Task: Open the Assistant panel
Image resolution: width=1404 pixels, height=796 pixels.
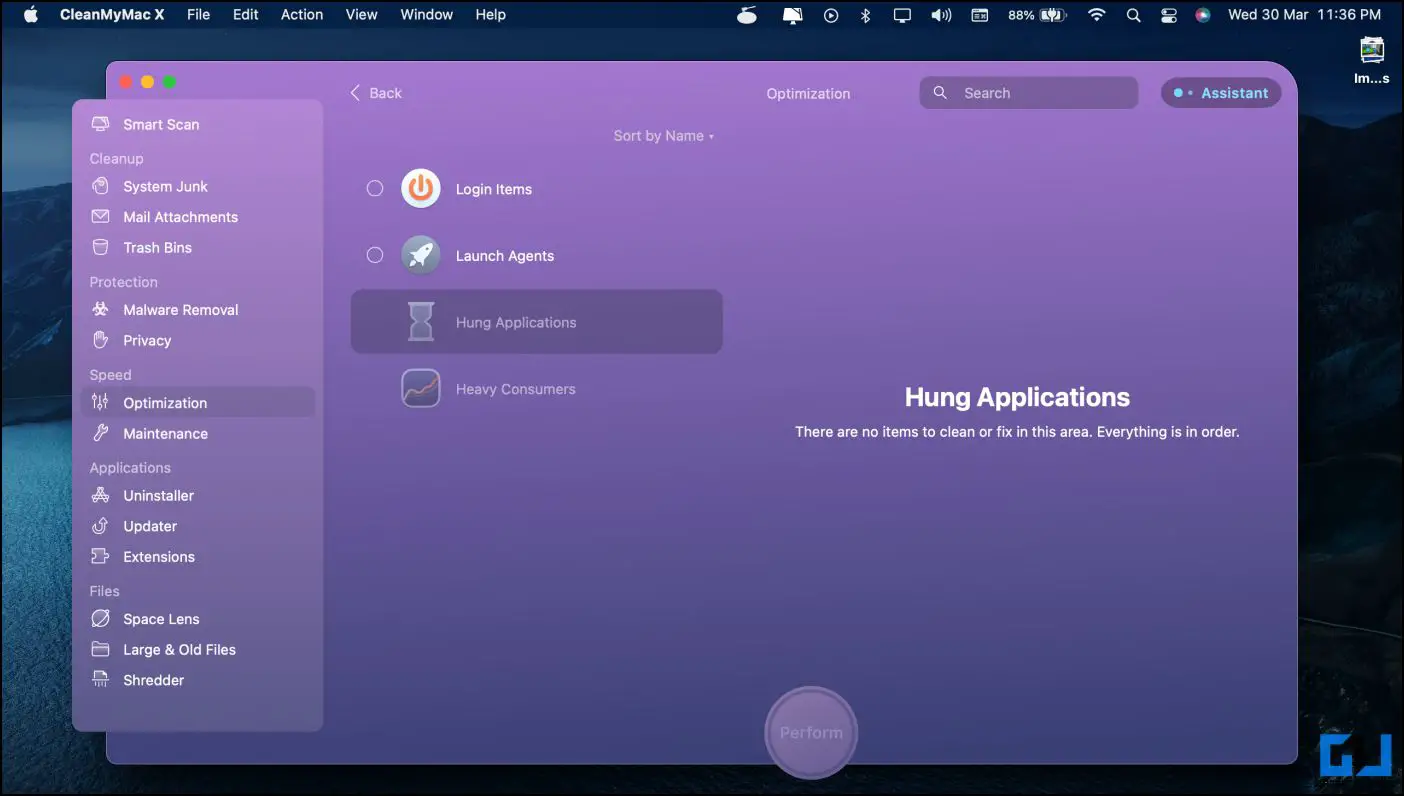Action: pos(1221,93)
